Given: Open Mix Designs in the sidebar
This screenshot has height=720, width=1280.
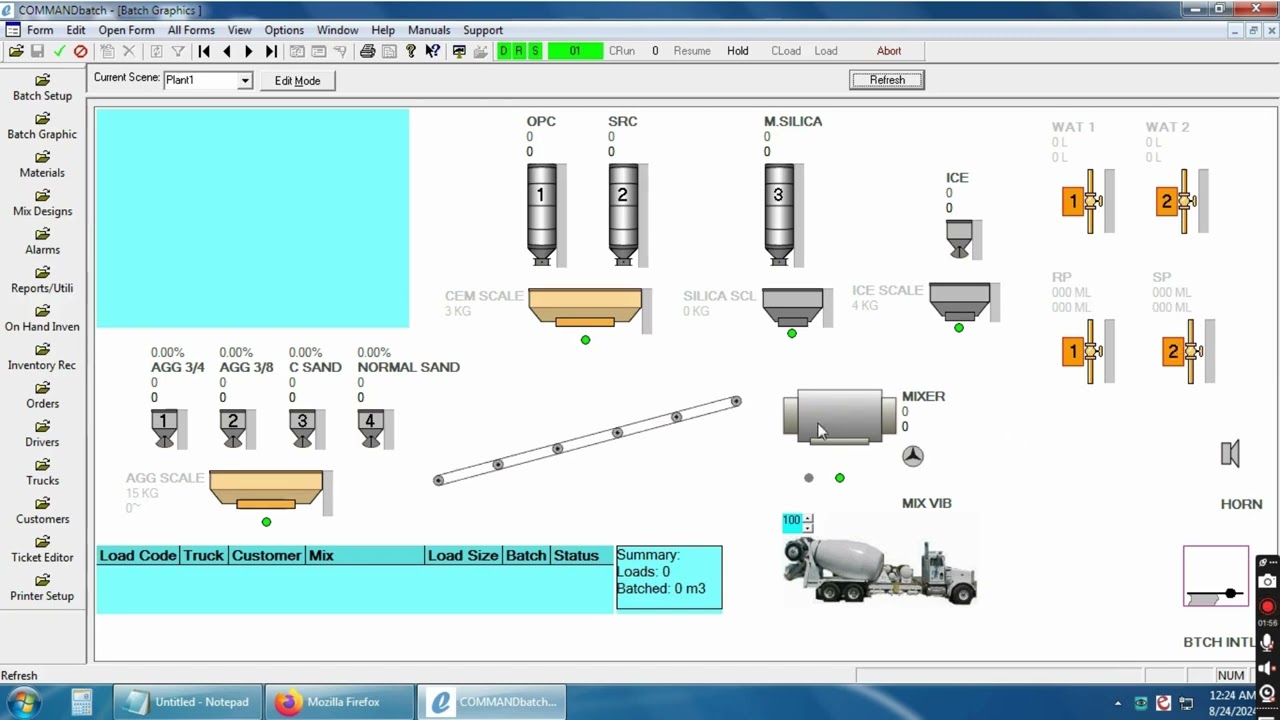Looking at the screenshot, I should [42, 203].
